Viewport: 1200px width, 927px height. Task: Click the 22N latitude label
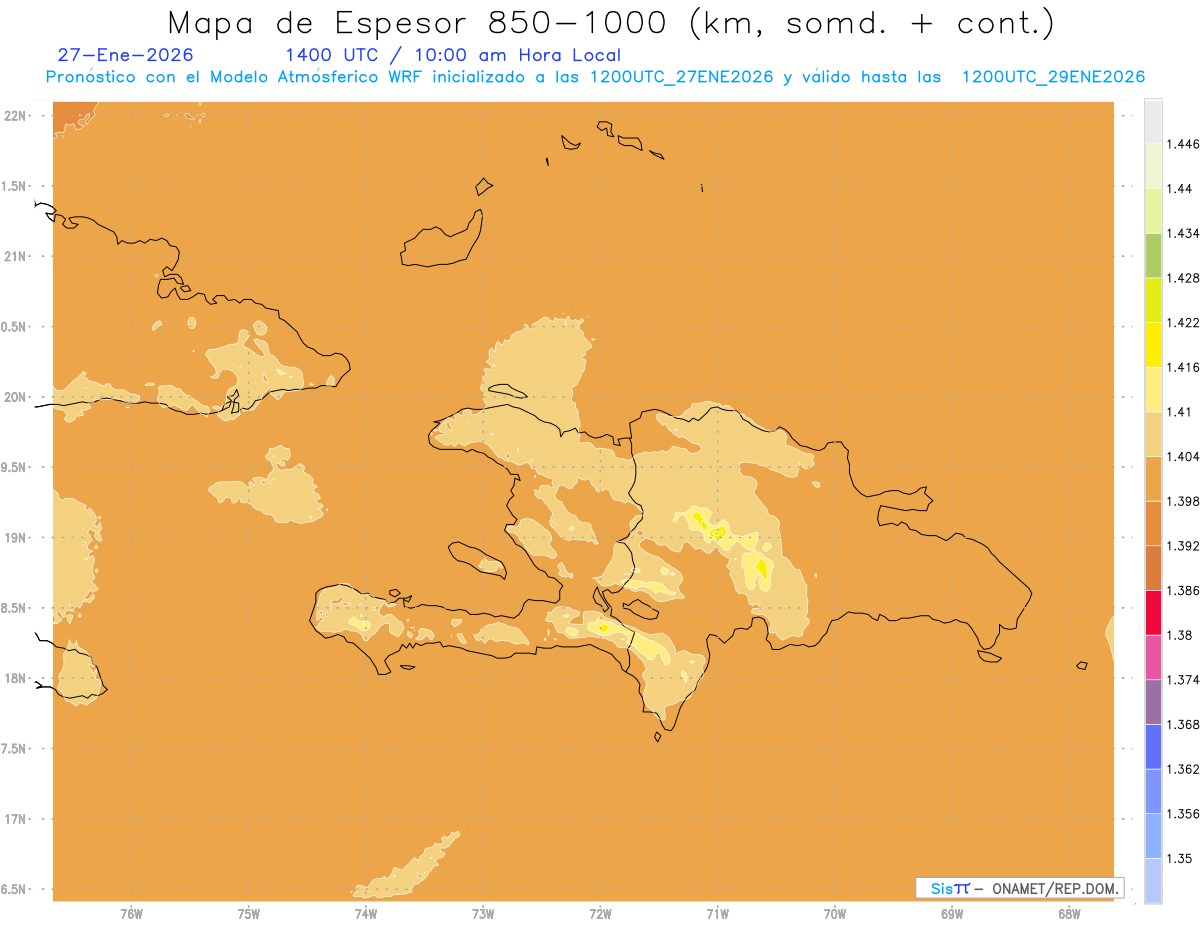point(17,115)
